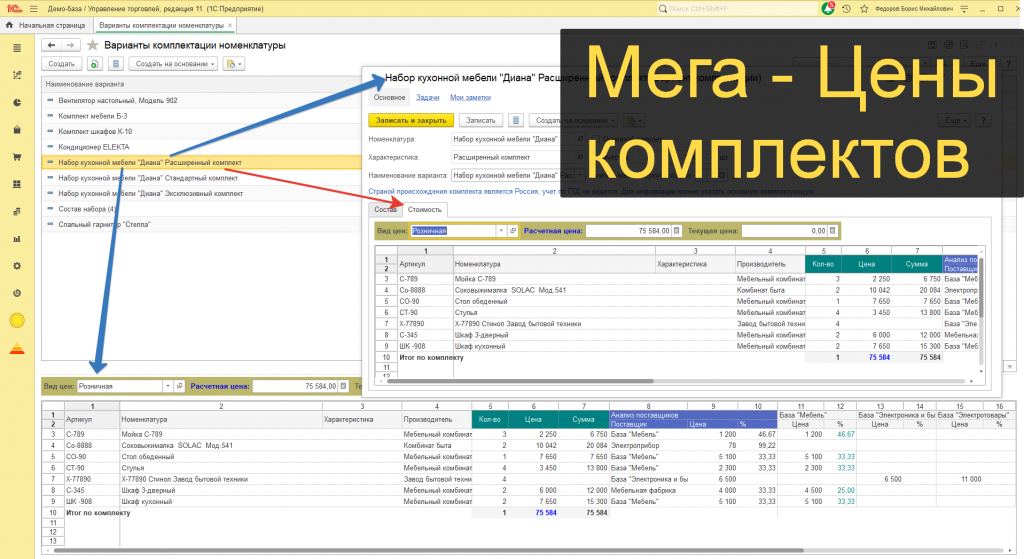Image resolution: width=1024 pixels, height=559 pixels.
Task: Open the 1C main menu hamburger icon
Action: pos(33,8)
